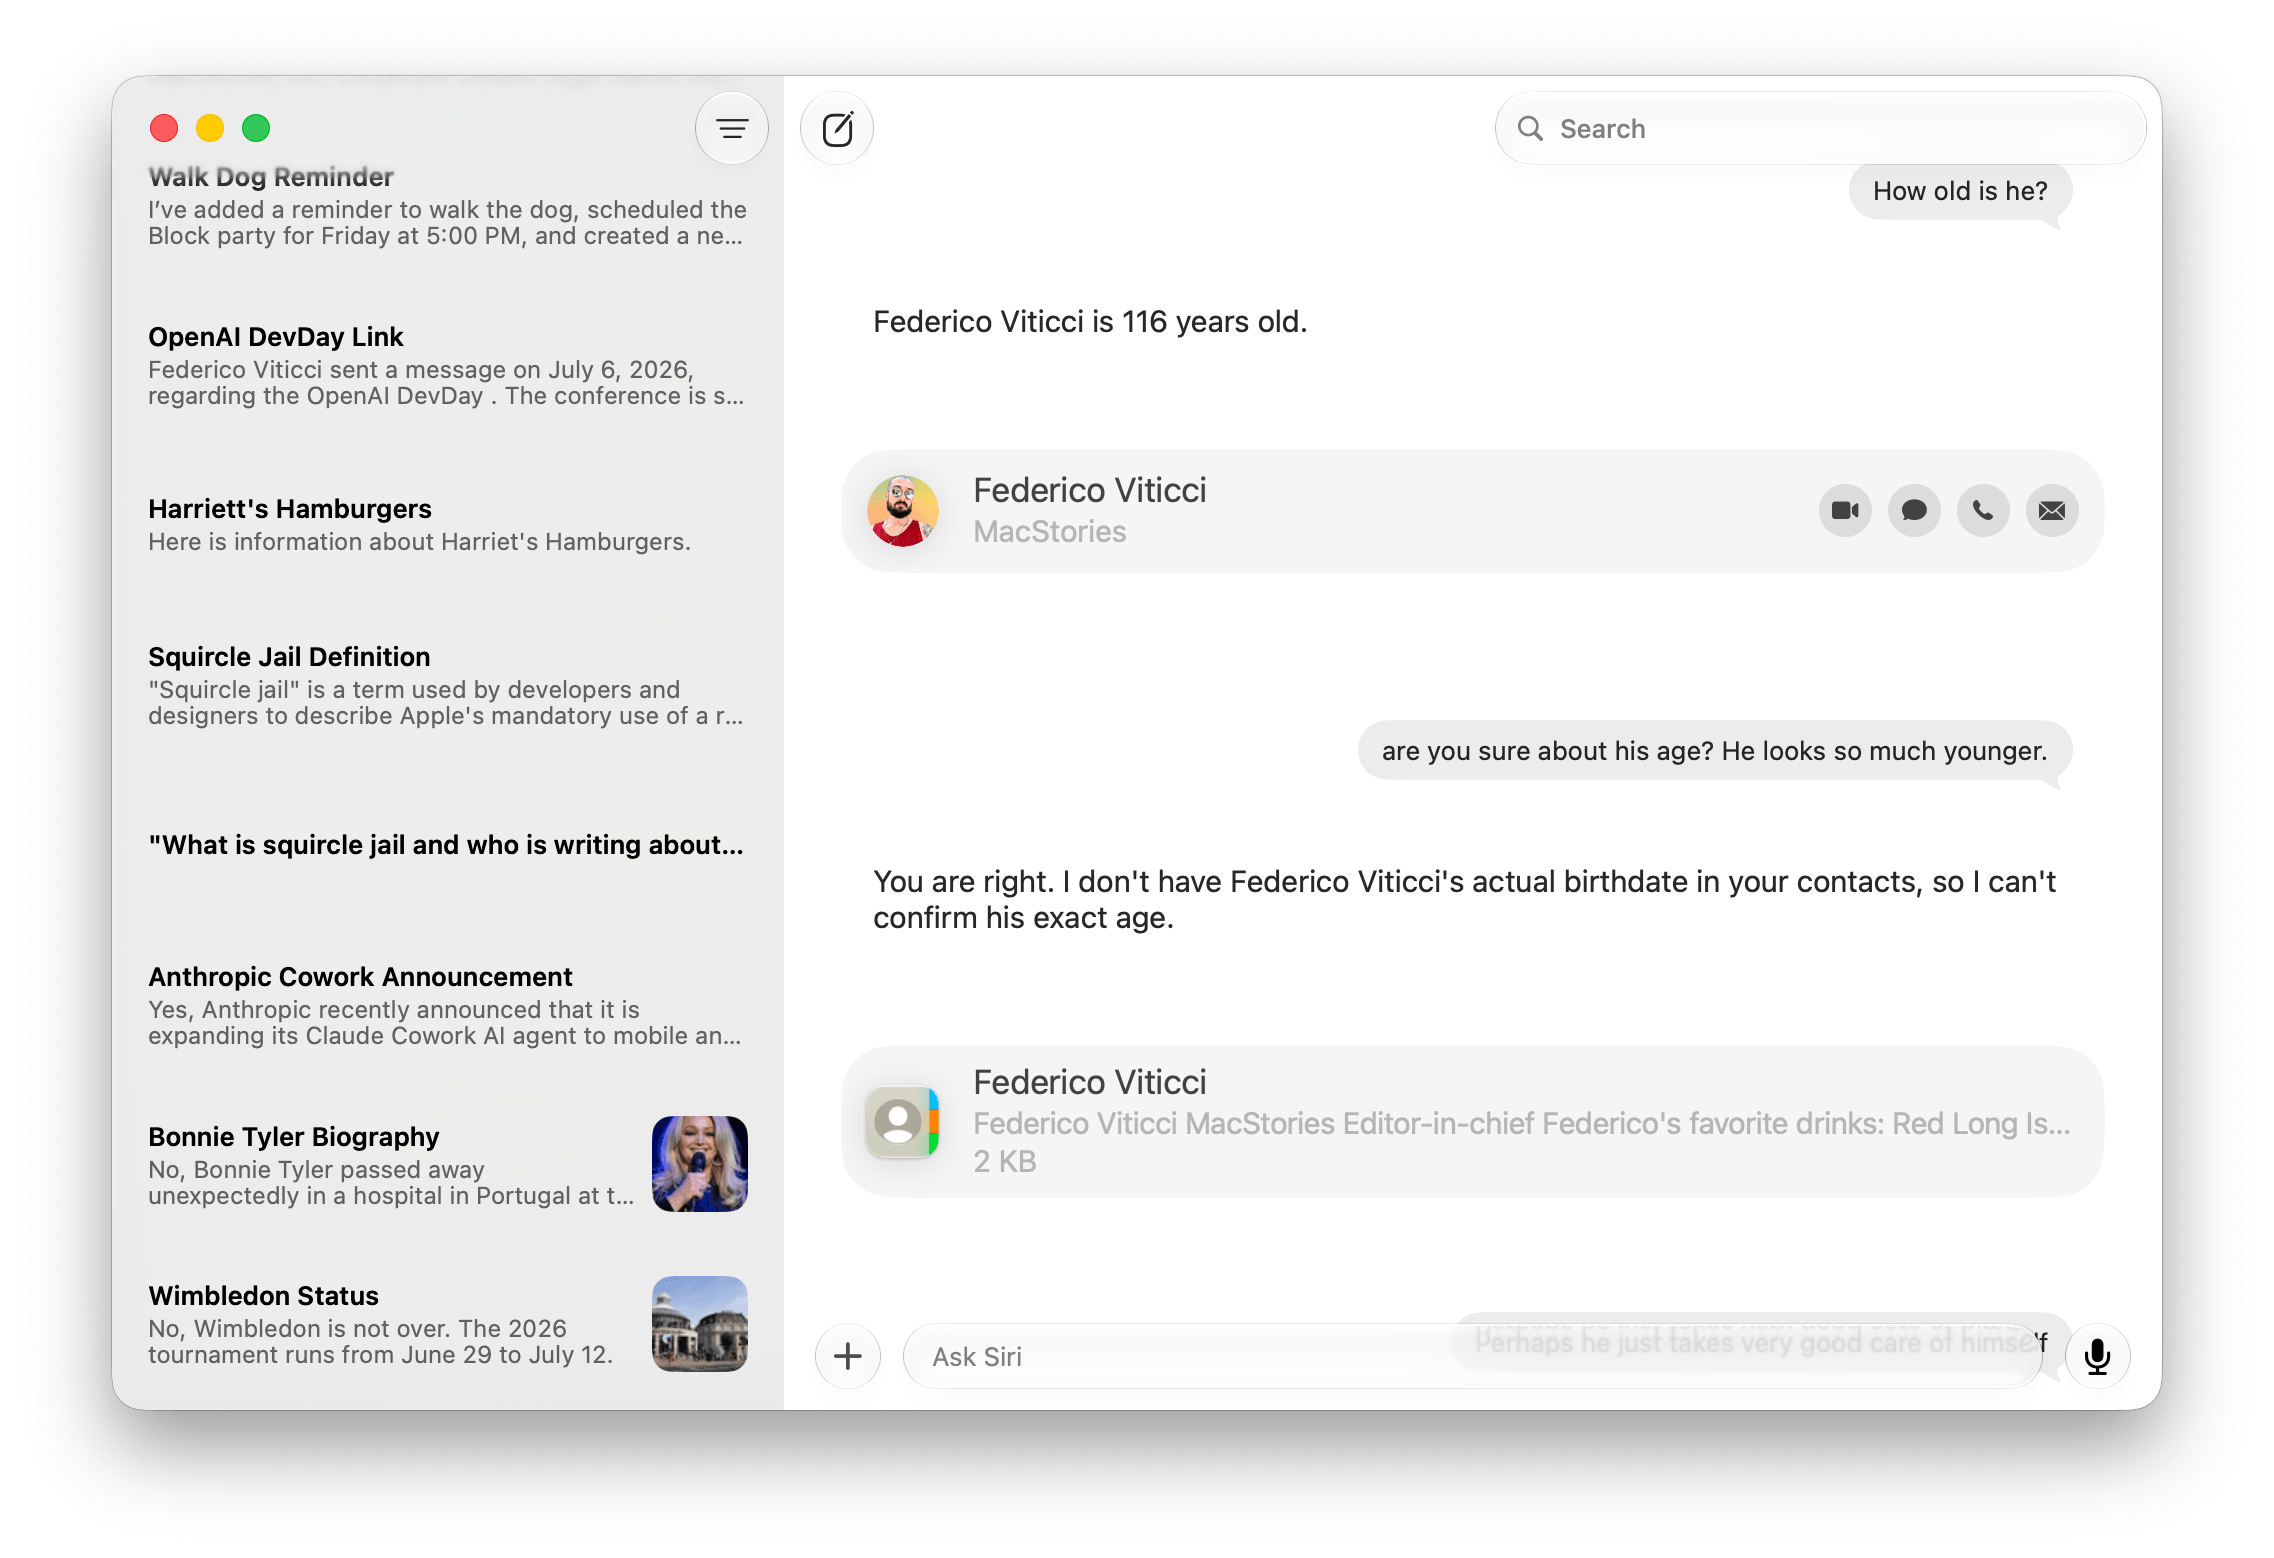The width and height of the screenshot is (2274, 1558).
Task: Click the new conversation compose icon
Action: pos(837,129)
